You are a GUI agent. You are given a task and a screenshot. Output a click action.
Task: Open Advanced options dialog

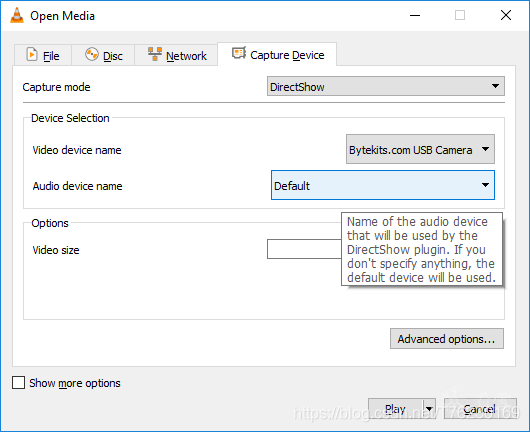coord(447,339)
